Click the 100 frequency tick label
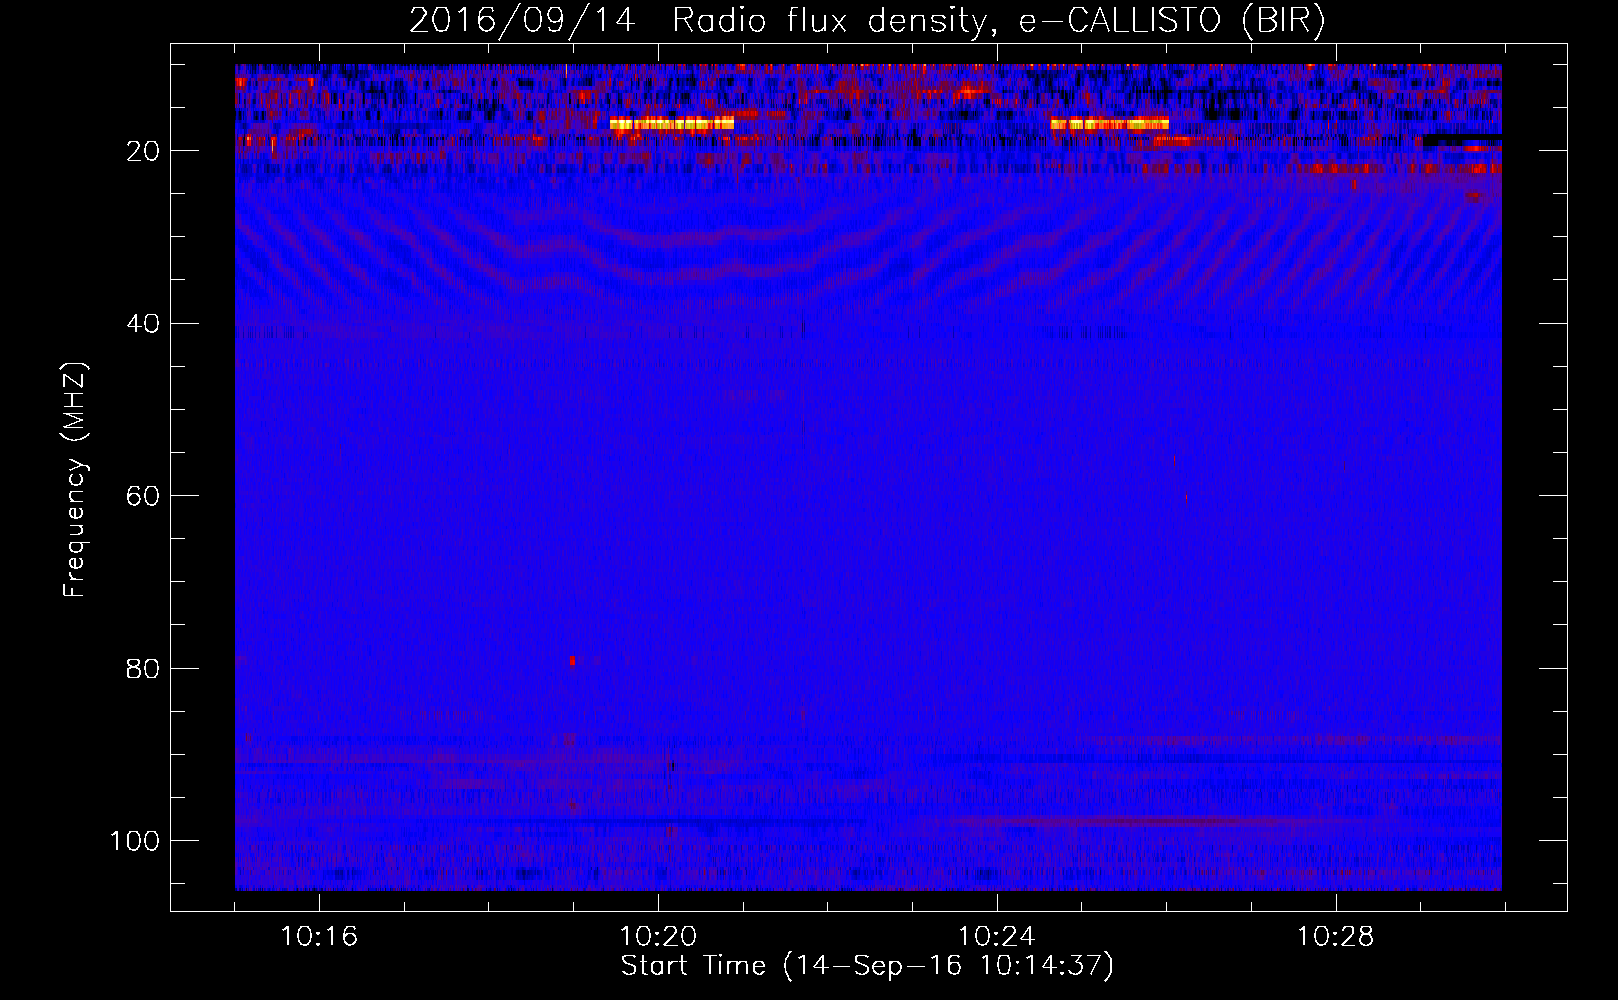The image size is (1618, 1000). [x=135, y=841]
